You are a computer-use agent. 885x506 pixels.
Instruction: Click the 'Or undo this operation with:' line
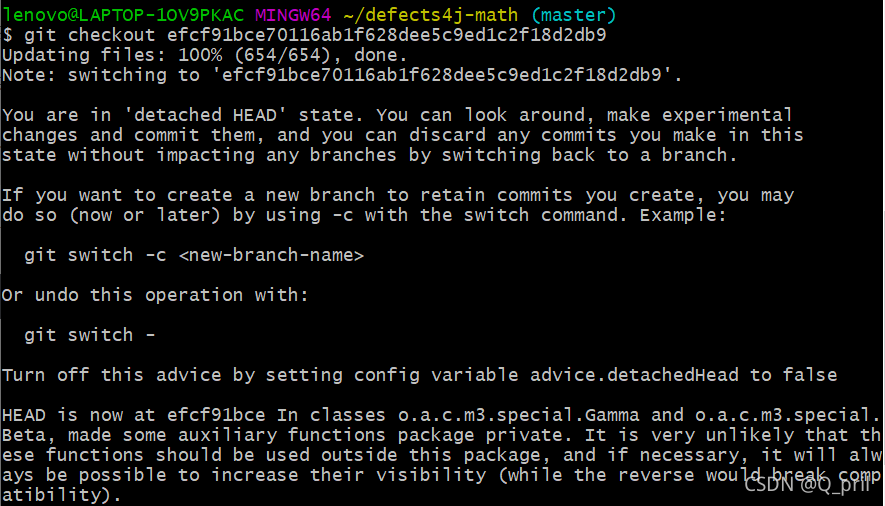pos(155,295)
